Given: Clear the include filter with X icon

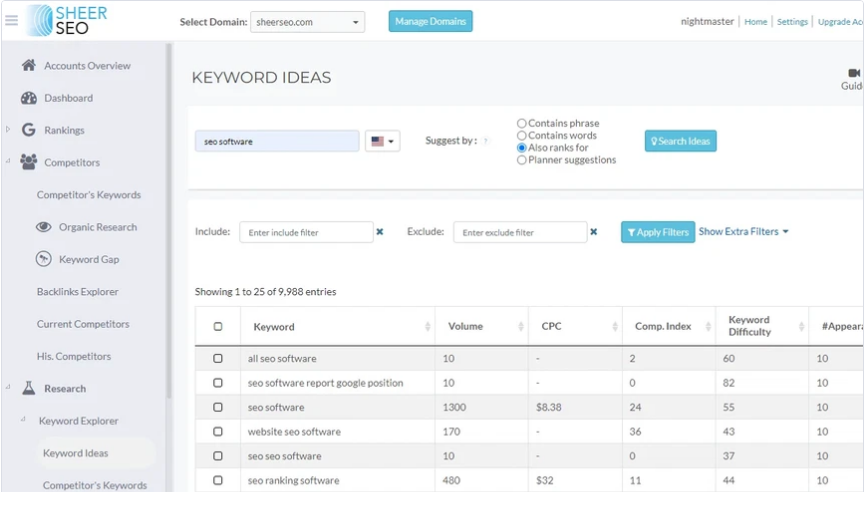Looking at the screenshot, I should tap(380, 232).
